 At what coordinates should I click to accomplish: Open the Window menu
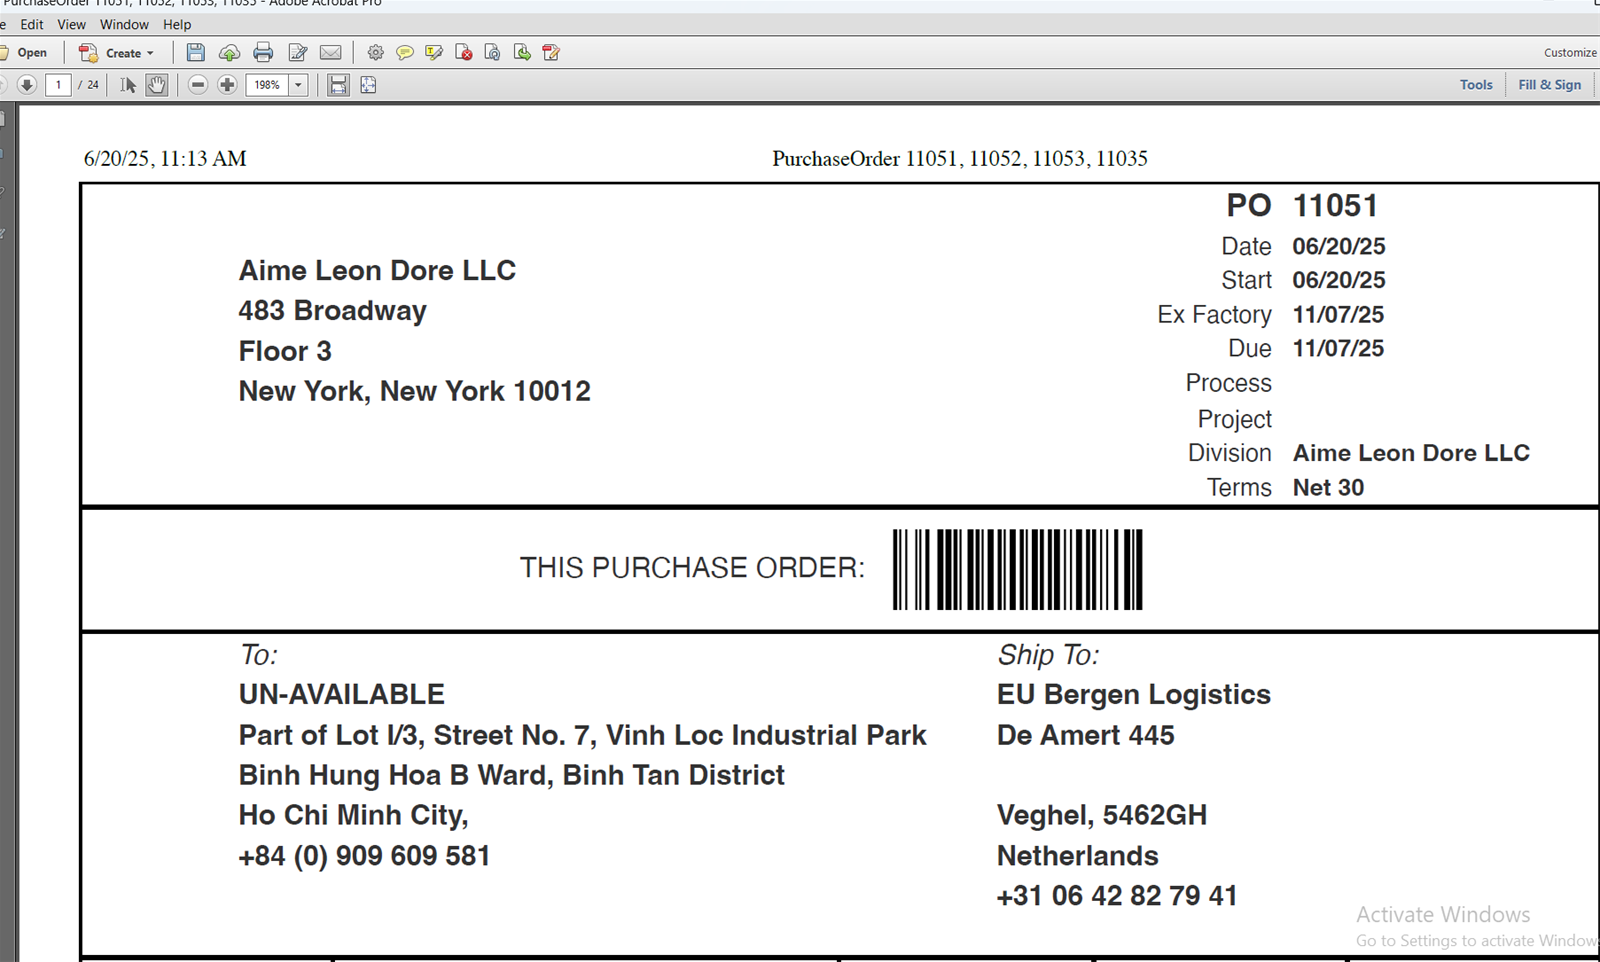click(124, 24)
